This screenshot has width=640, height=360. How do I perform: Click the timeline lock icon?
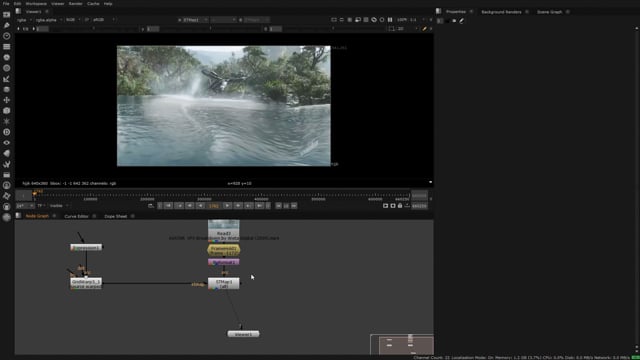[400, 206]
